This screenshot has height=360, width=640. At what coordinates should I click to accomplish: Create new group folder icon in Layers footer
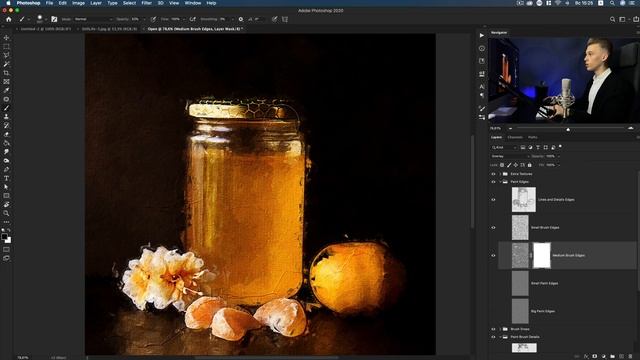tap(613, 357)
